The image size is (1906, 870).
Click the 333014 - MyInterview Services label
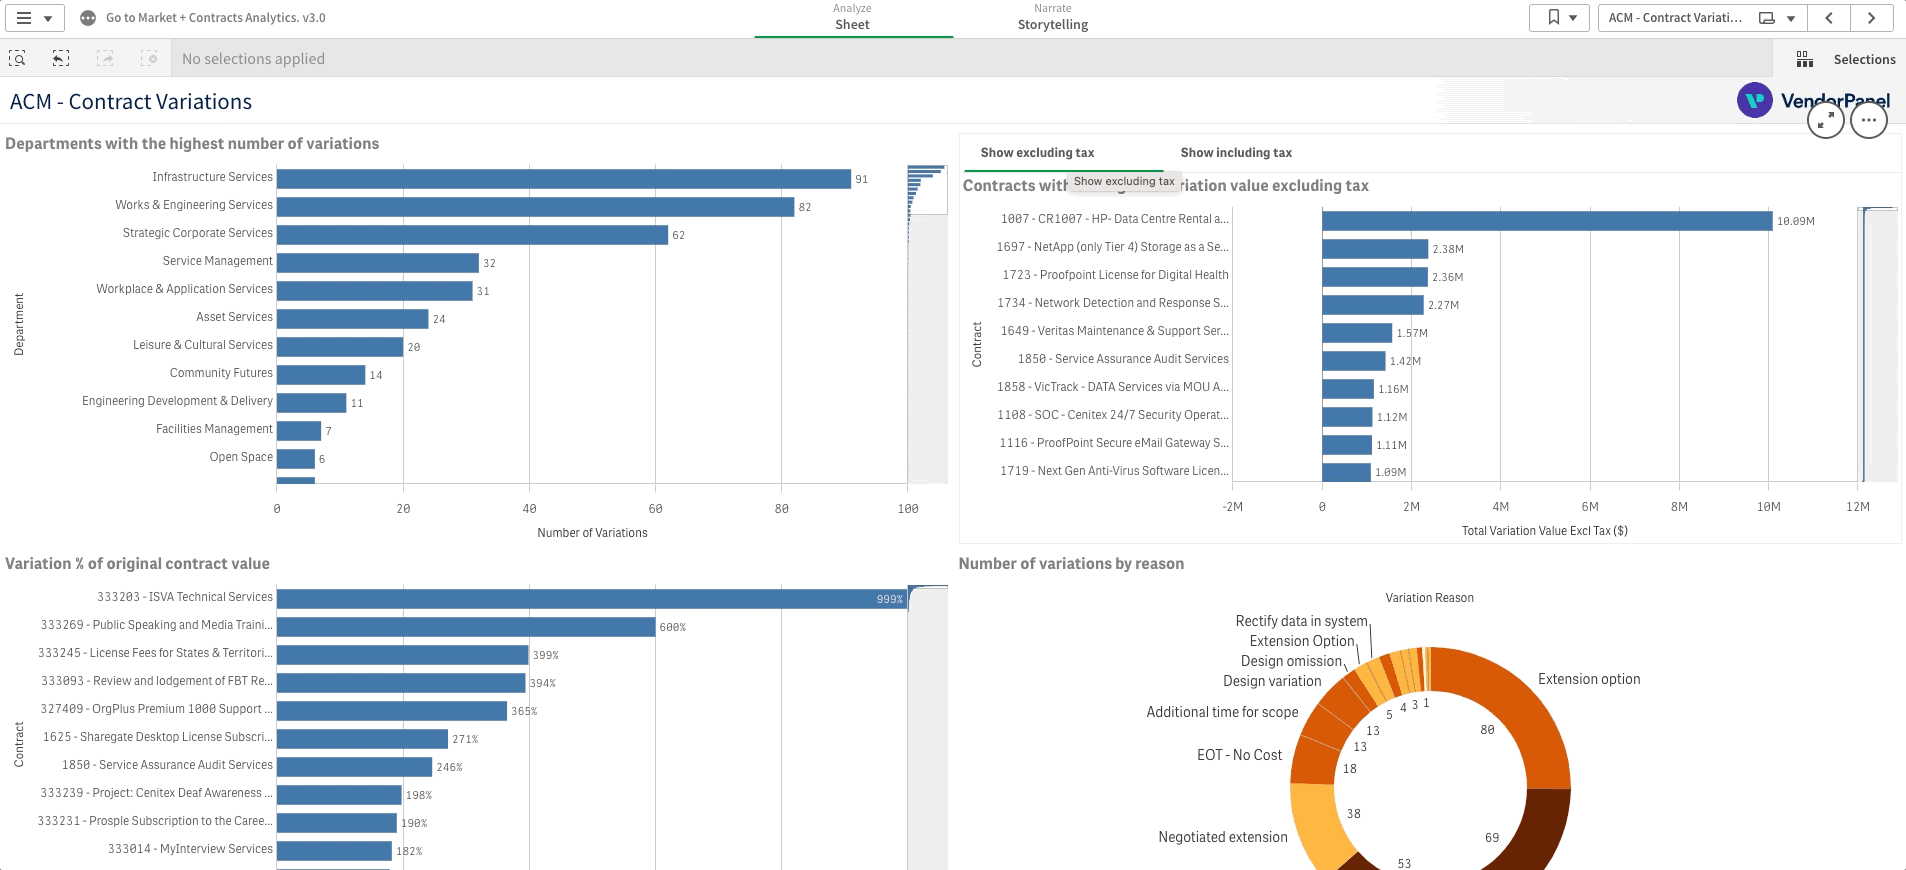tap(190, 849)
